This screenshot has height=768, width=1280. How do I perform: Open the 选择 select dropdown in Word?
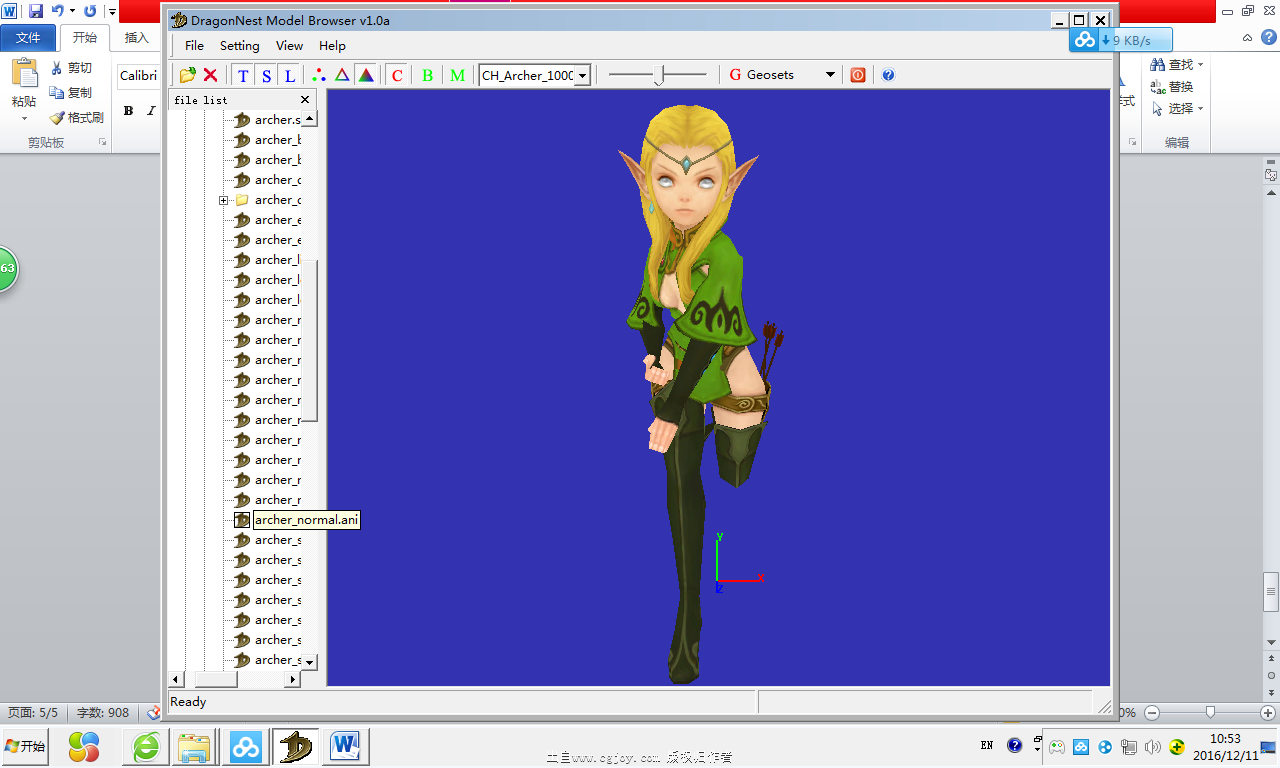1177,109
